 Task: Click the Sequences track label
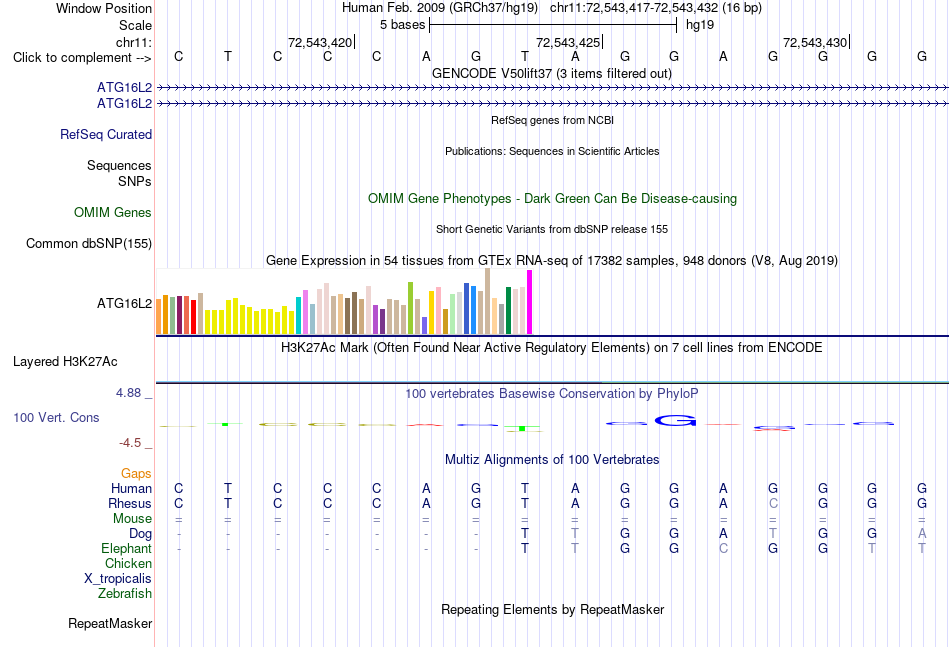pyautogui.click(x=119, y=165)
